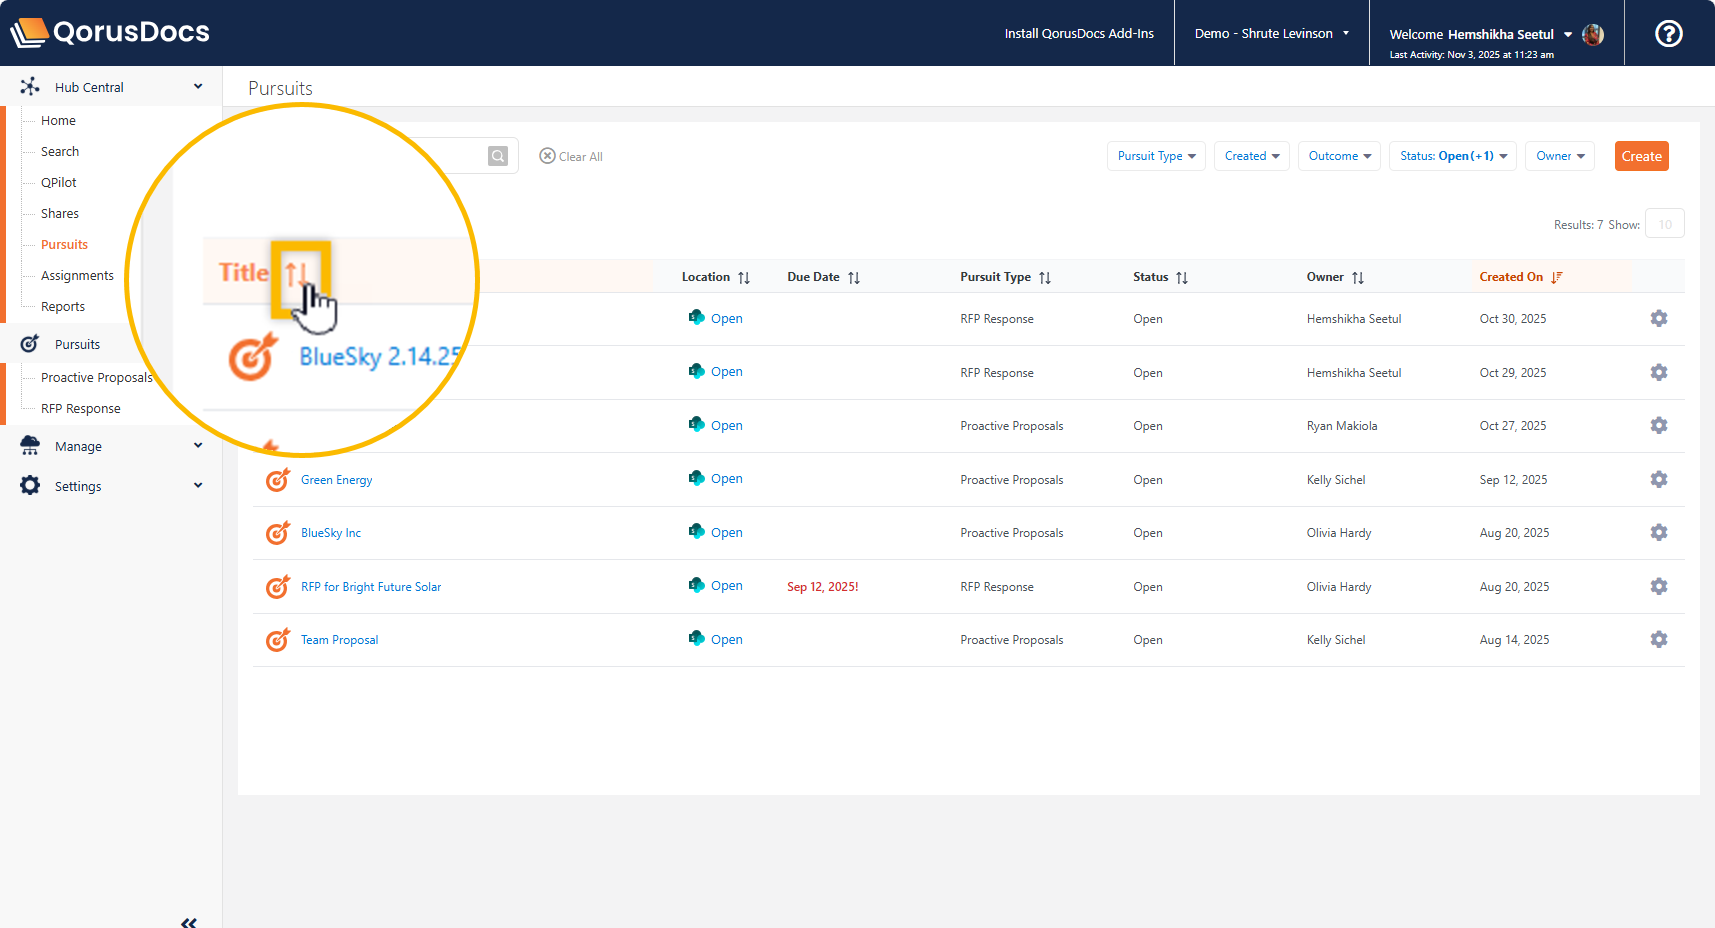Click the Green Energy pursuit target icon
The image size is (1715, 928).
click(277, 480)
